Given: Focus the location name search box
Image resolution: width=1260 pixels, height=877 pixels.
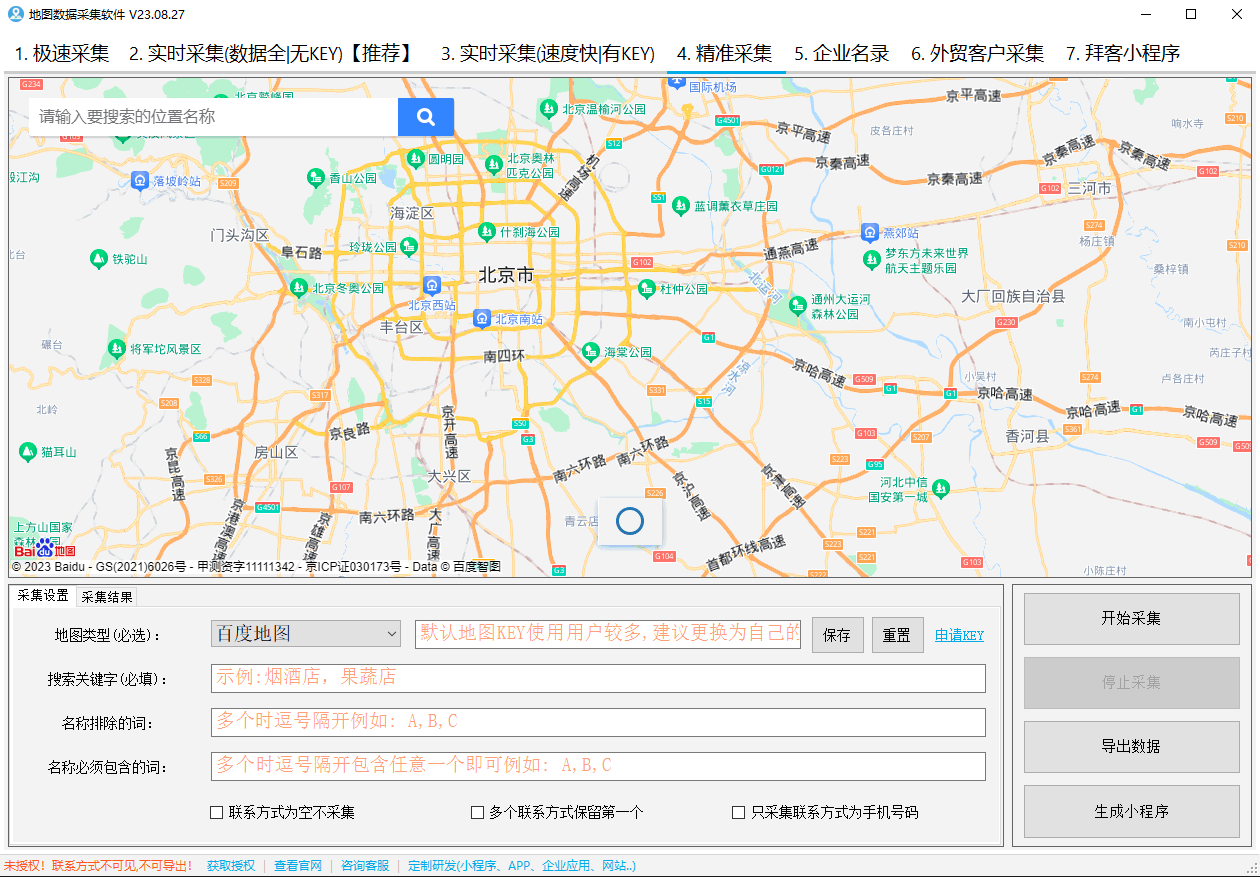Looking at the screenshot, I should point(213,117).
